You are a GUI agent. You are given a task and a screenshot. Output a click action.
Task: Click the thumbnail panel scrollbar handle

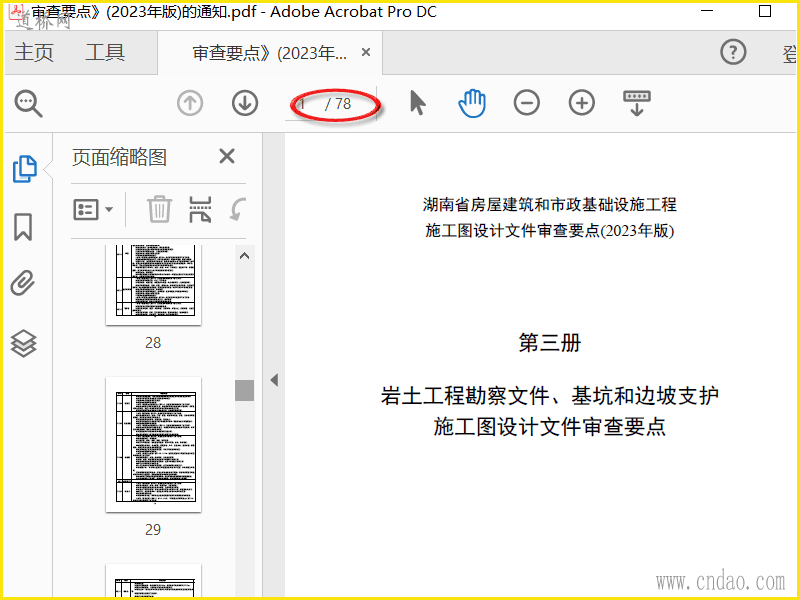click(244, 390)
